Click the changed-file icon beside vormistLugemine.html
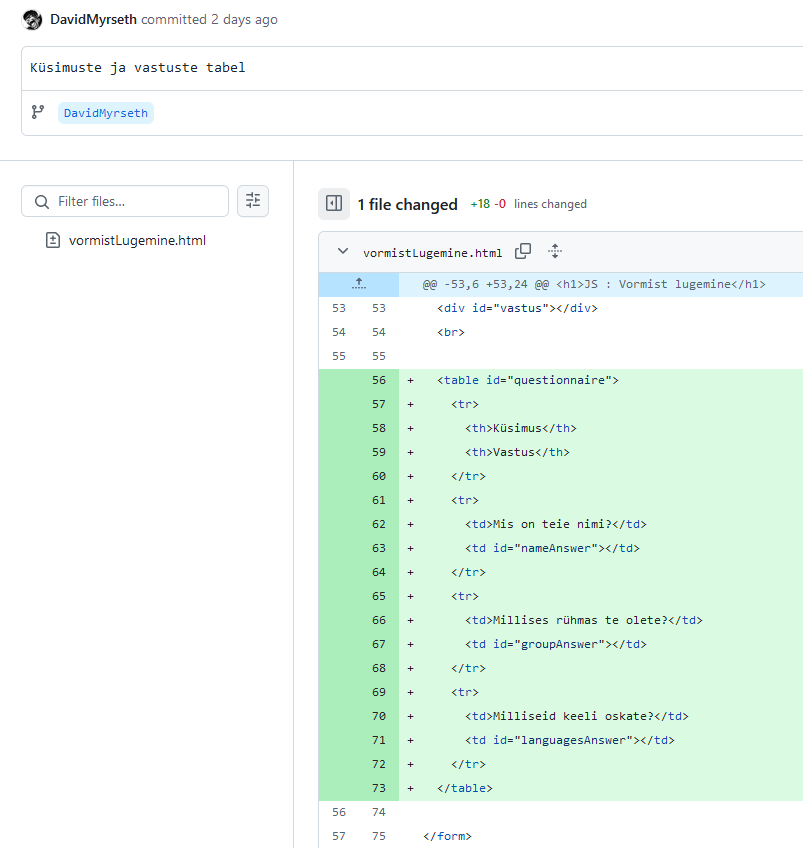 (52, 240)
